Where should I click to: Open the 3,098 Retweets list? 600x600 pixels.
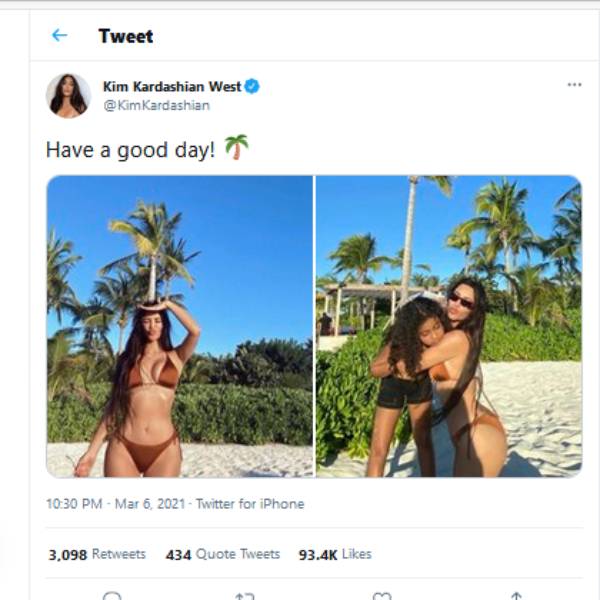[97, 554]
